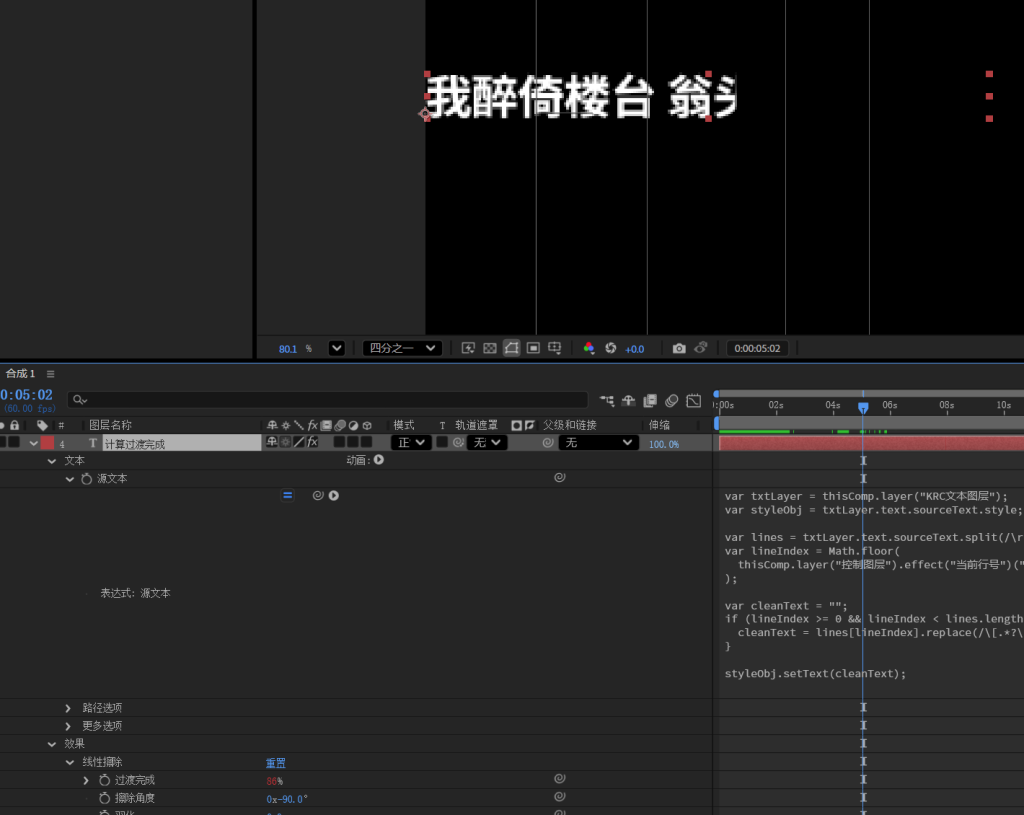Toggle the enable expression equals button
This screenshot has width=1024, height=815.
coord(288,495)
